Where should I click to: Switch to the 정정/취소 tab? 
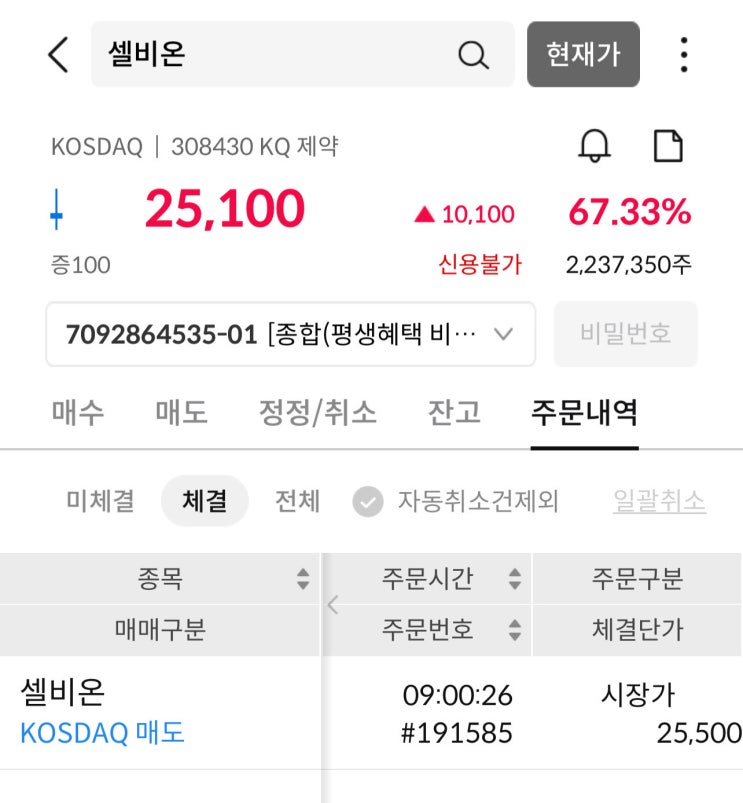pyautogui.click(x=318, y=412)
